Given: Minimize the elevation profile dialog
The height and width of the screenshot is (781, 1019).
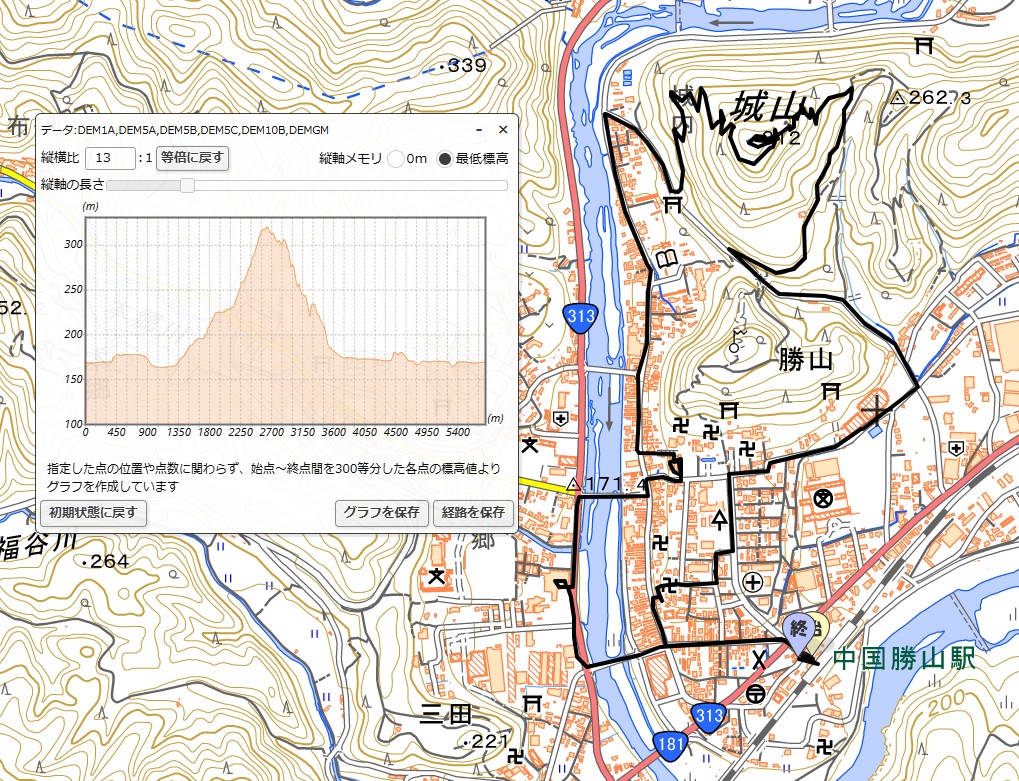Looking at the screenshot, I should tap(479, 130).
